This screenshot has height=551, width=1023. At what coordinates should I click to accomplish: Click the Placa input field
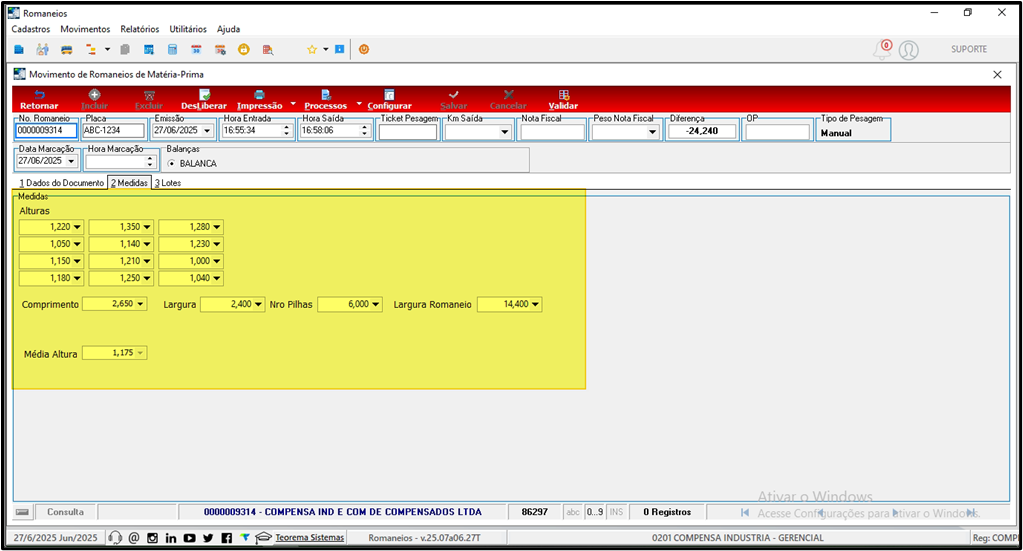114,130
